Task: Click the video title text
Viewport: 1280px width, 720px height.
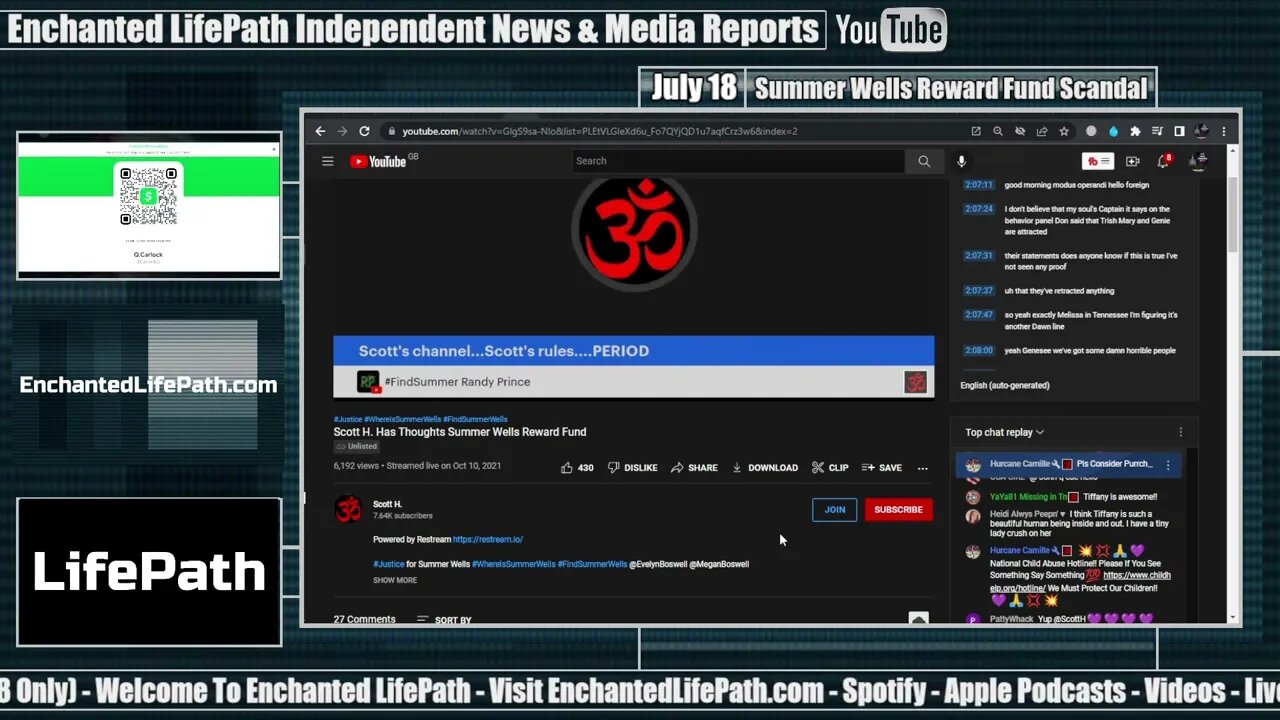Action: 460,432
